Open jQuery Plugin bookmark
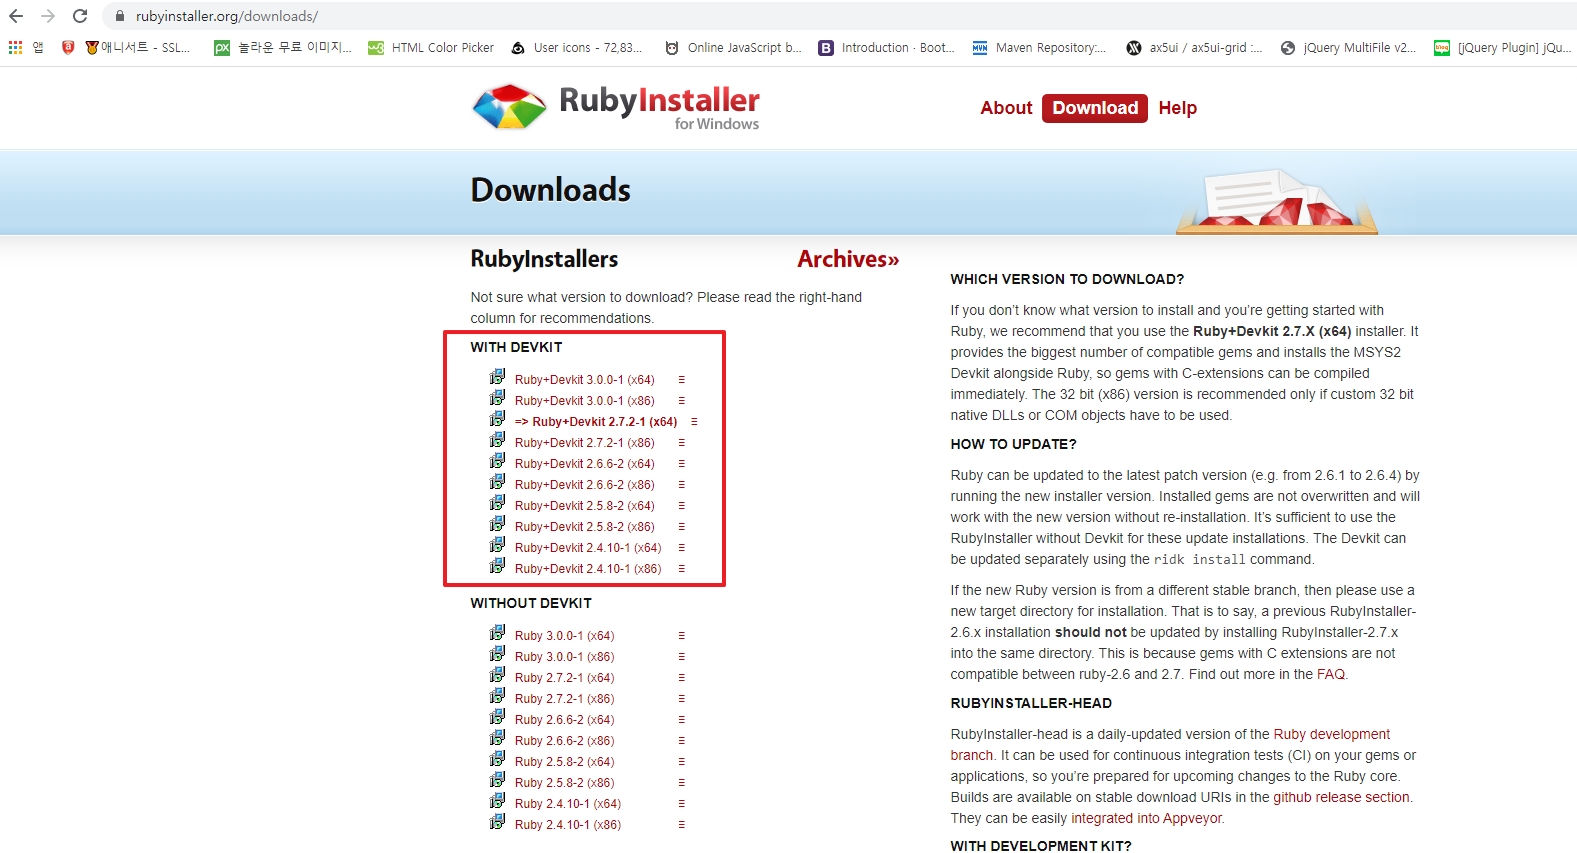The height and width of the screenshot is (853, 1577). (1503, 47)
